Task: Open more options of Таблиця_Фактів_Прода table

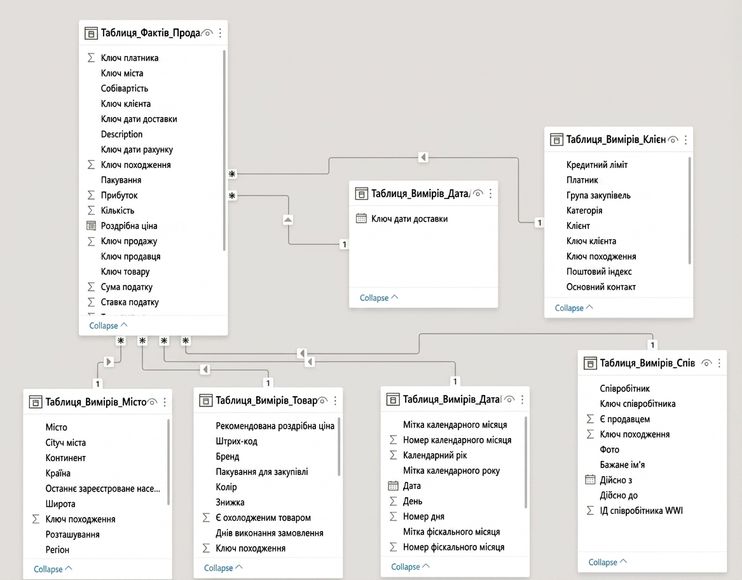Action: coord(220,33)
